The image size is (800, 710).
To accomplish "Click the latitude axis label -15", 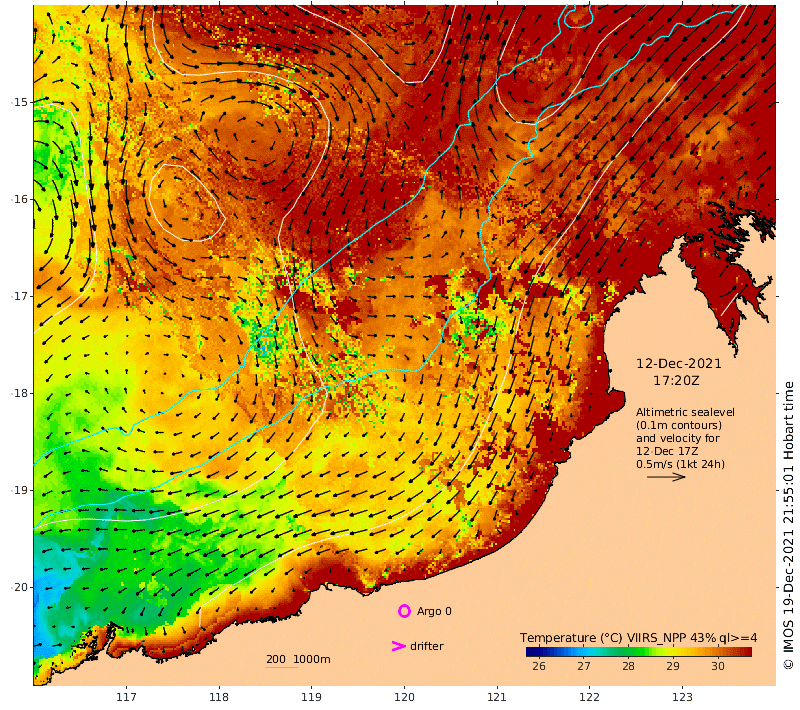I will 20,103.
